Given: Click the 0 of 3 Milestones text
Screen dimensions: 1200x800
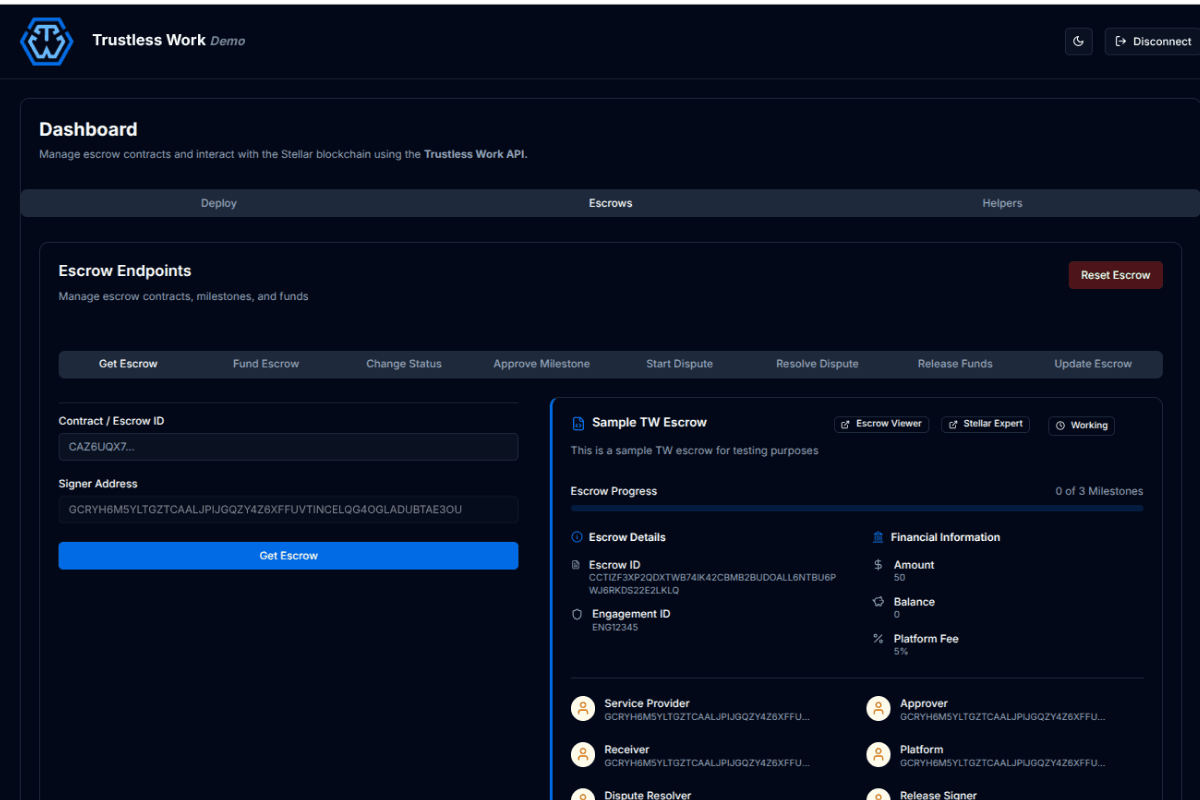Looking at the screenshot, I should pyautogui.click(x=1099, y=491).
